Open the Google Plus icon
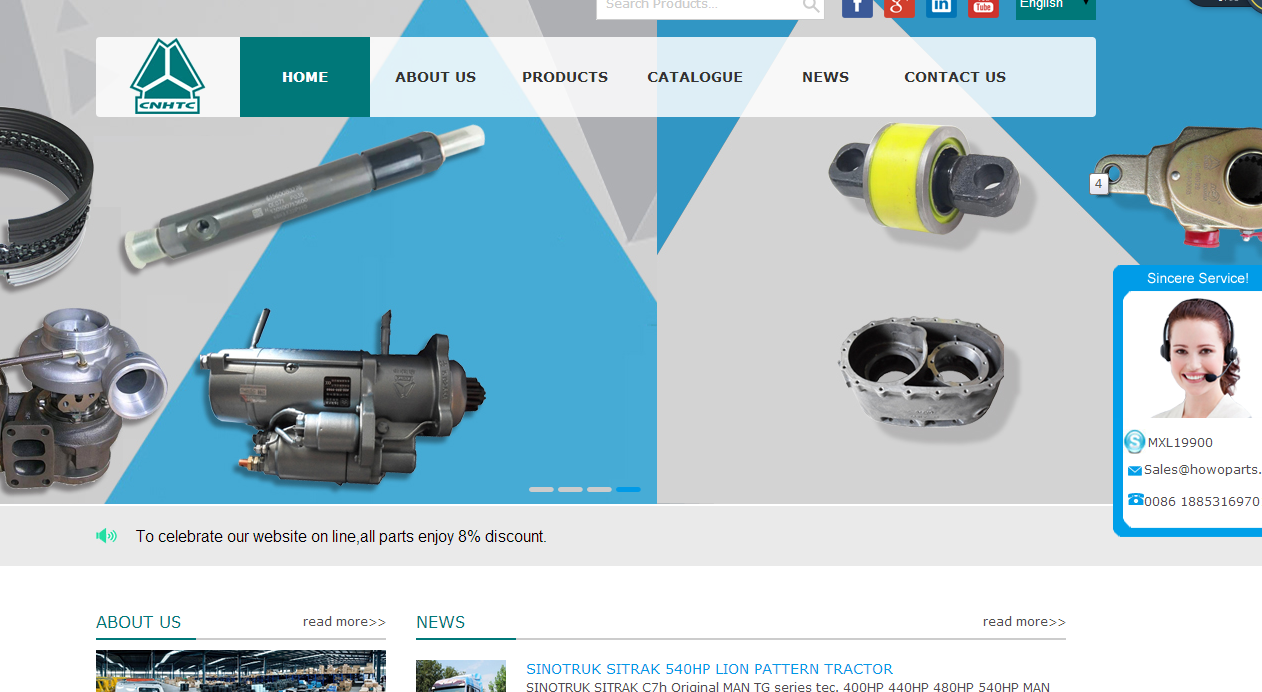The width and height of the screenshot is (1262, 692). pos(899,7)
